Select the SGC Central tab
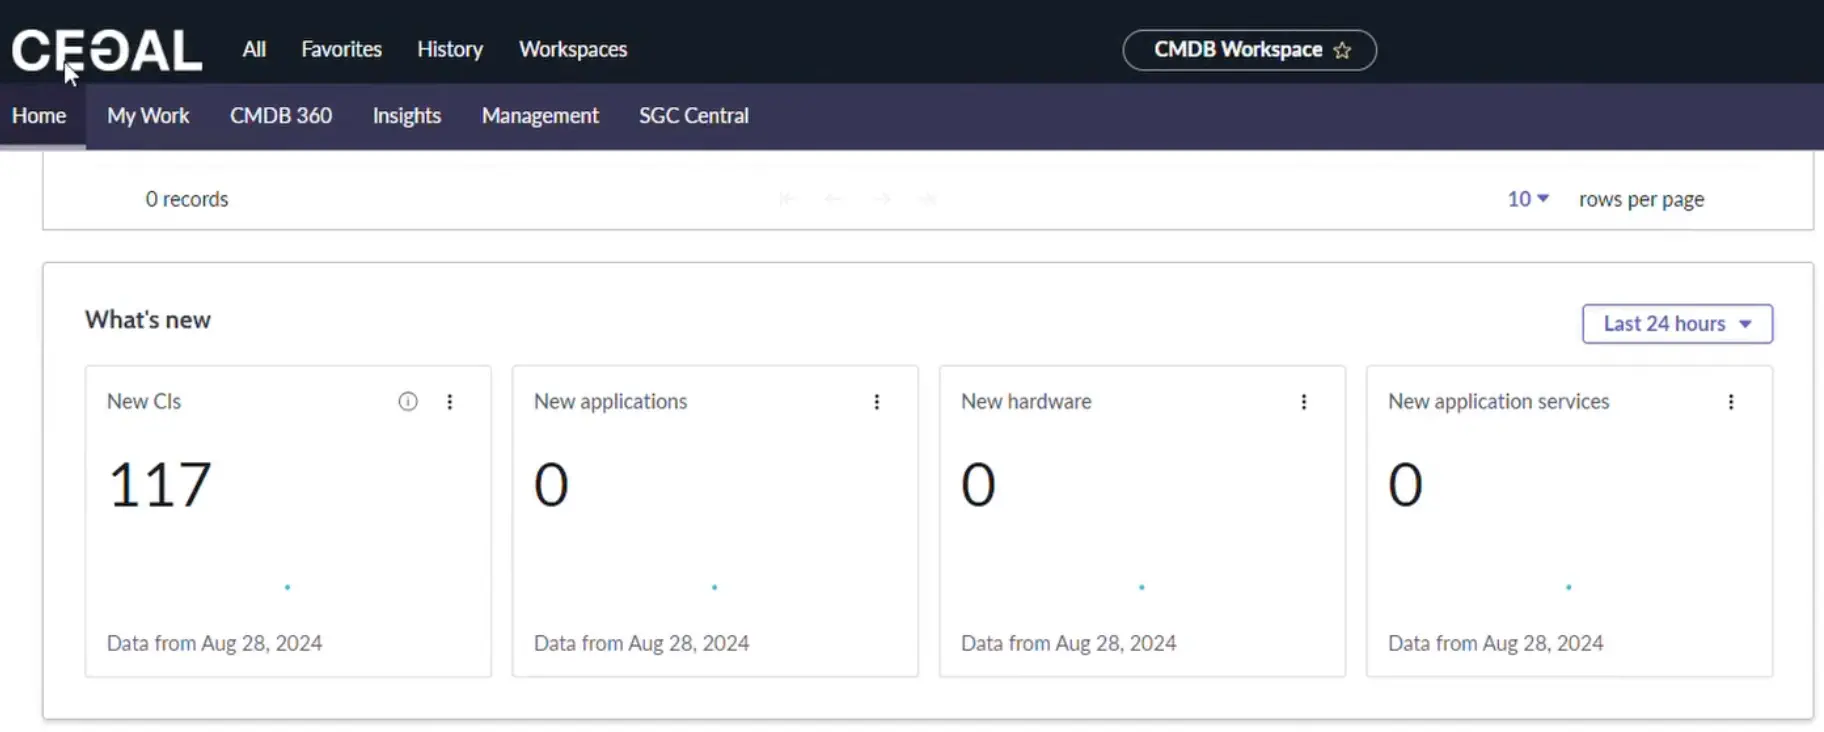 [694, 116]
